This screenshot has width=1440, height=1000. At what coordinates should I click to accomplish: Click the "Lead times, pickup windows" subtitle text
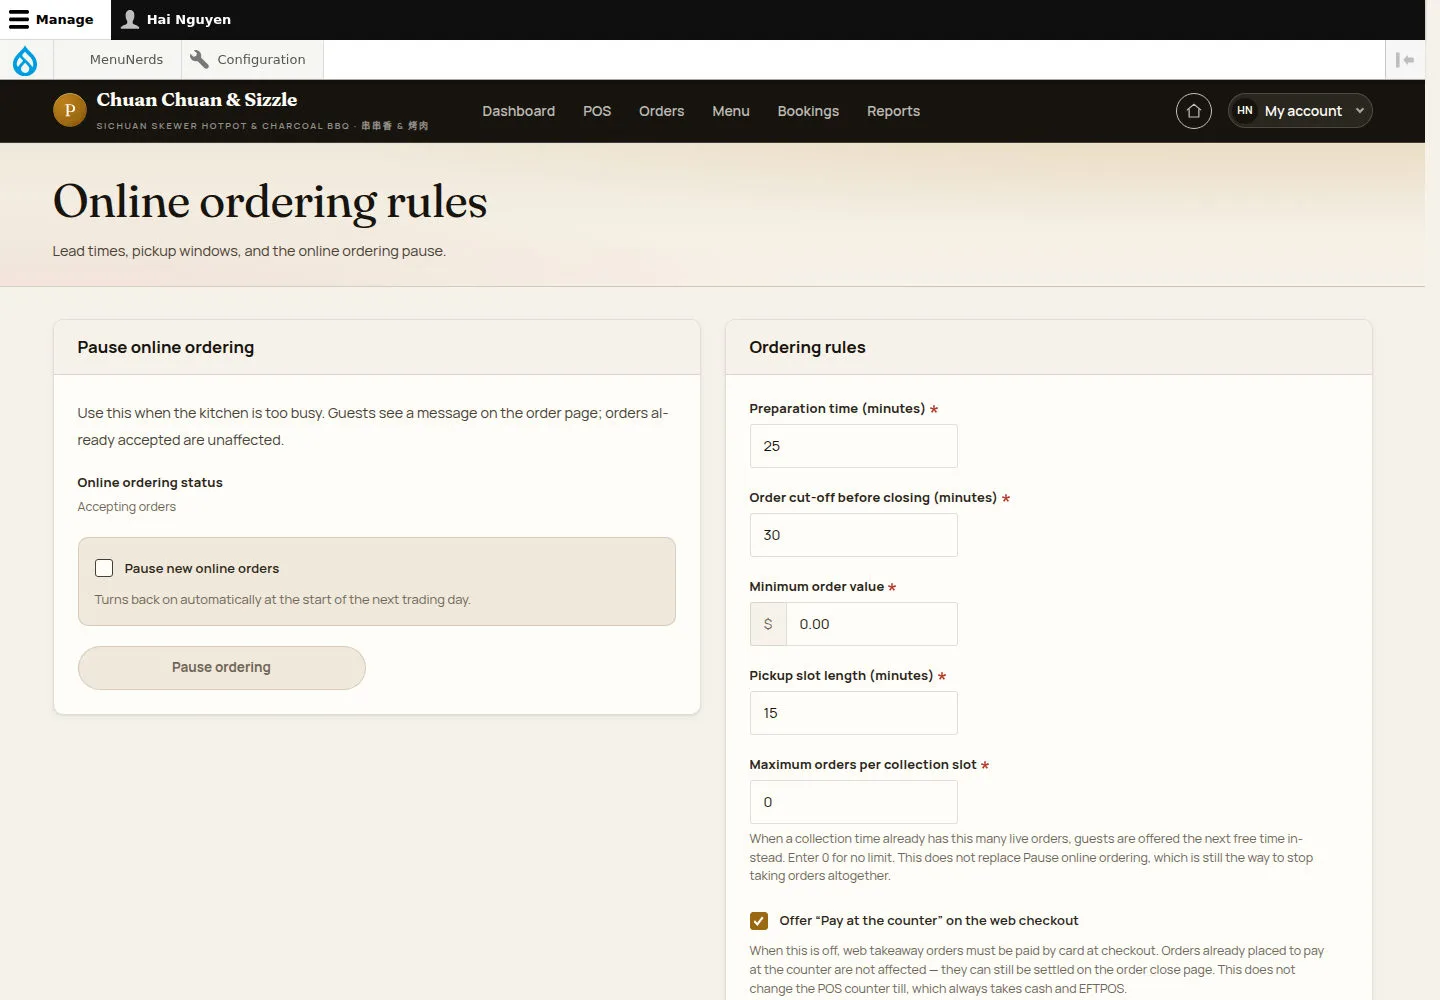click(x=249, y=251)
